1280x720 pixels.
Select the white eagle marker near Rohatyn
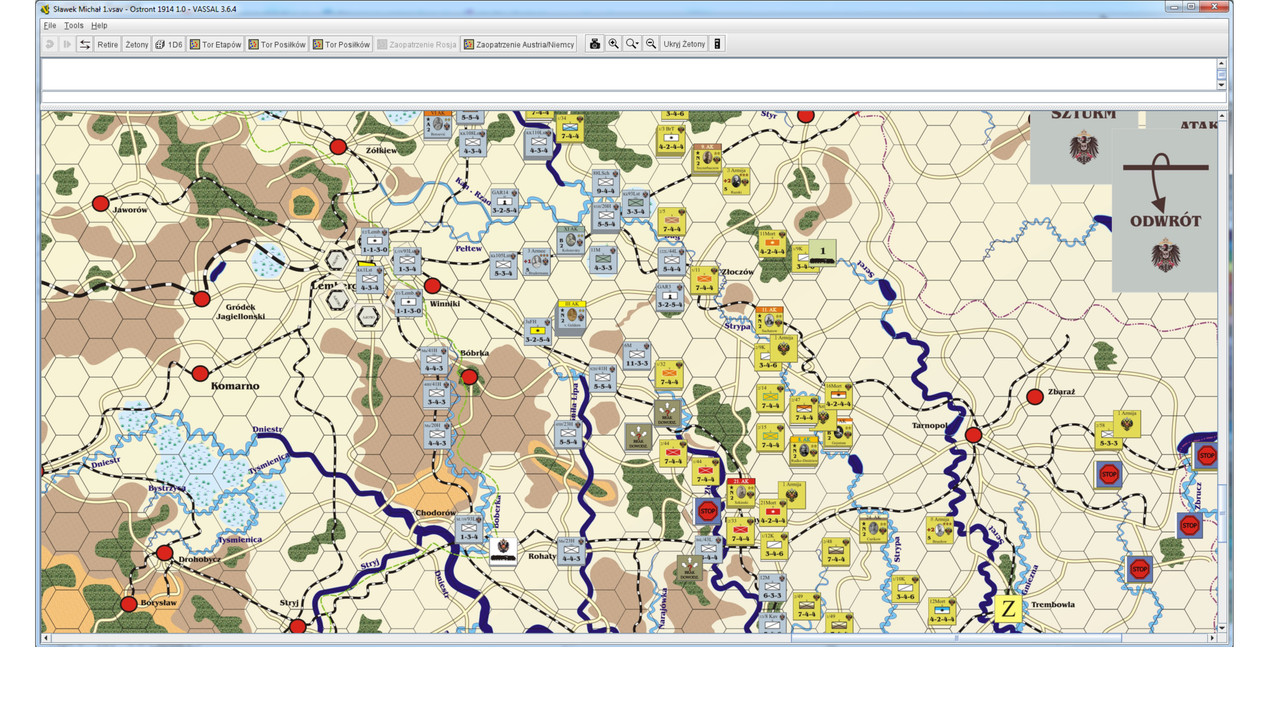[x=503, y=551]
